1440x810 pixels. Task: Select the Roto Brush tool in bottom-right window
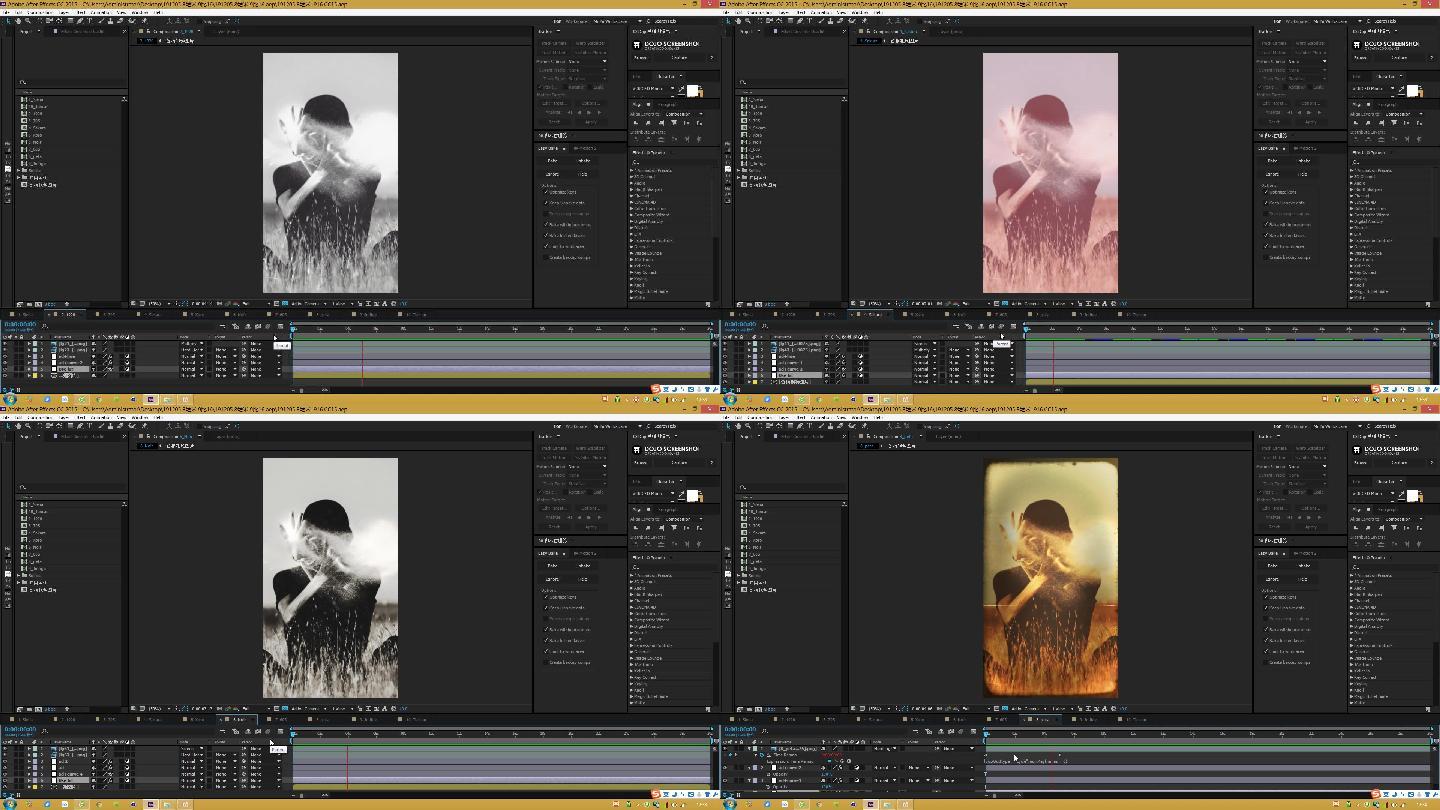click(x=852, y=426)
